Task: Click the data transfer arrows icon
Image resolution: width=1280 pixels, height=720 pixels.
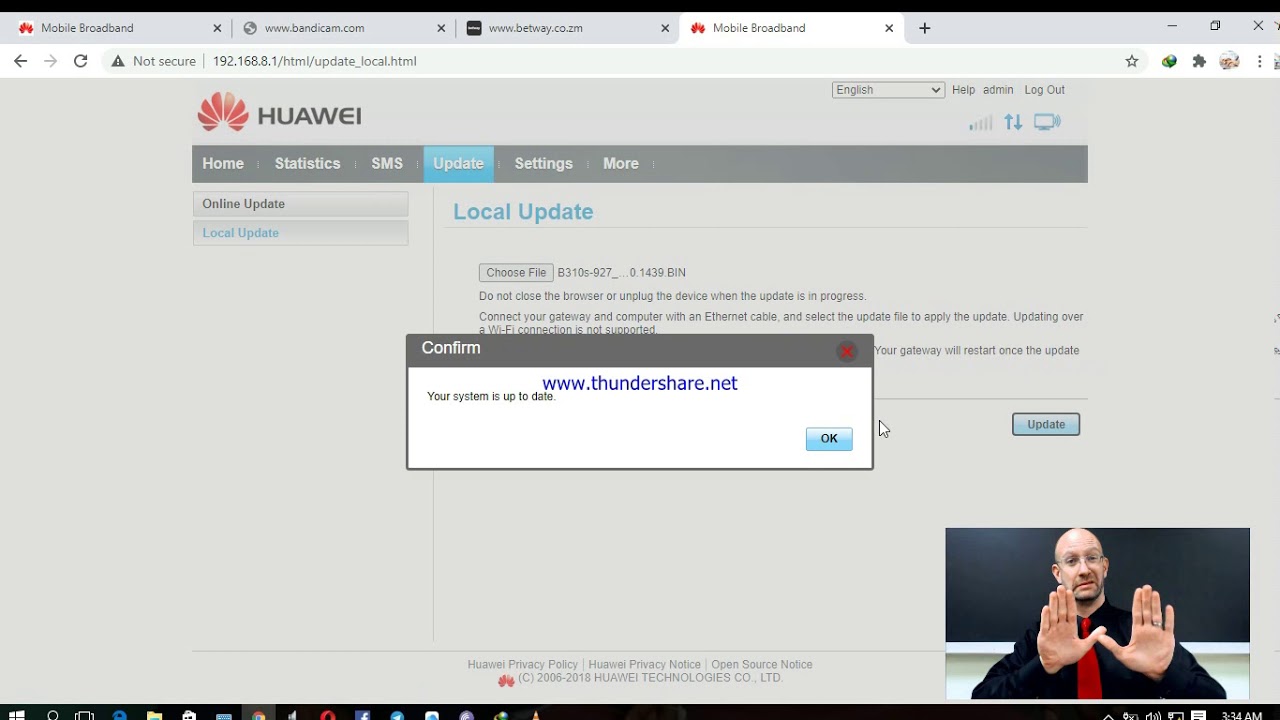Action: point(1014,122)
